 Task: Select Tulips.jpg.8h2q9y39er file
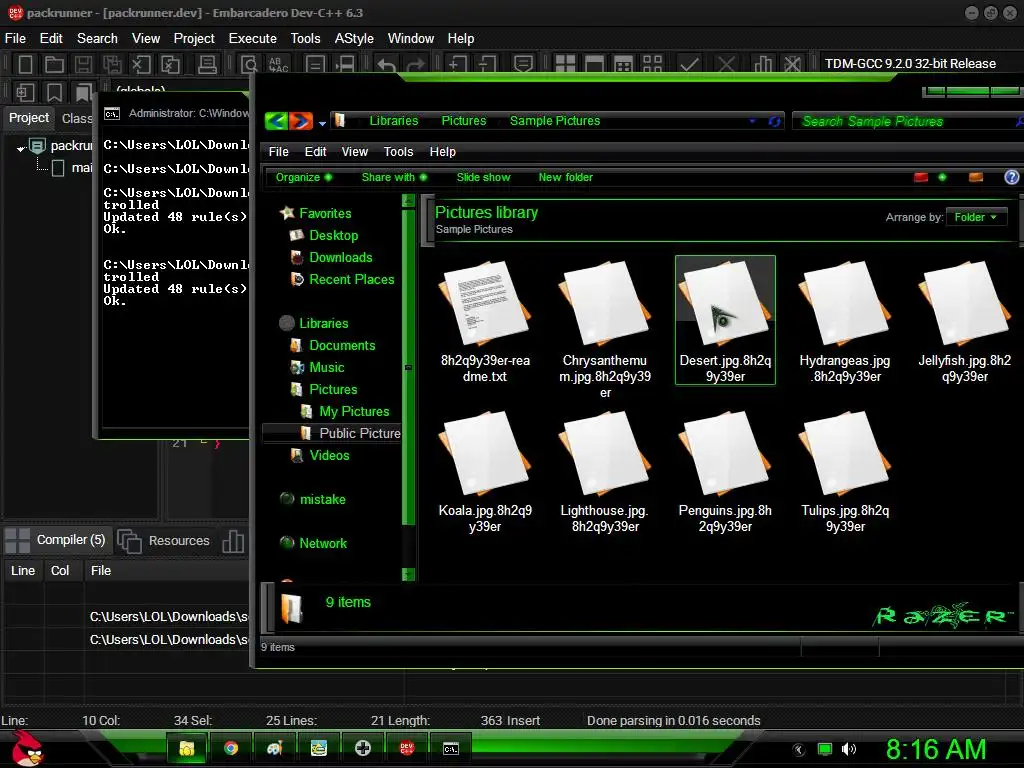(x=845, y=472)
